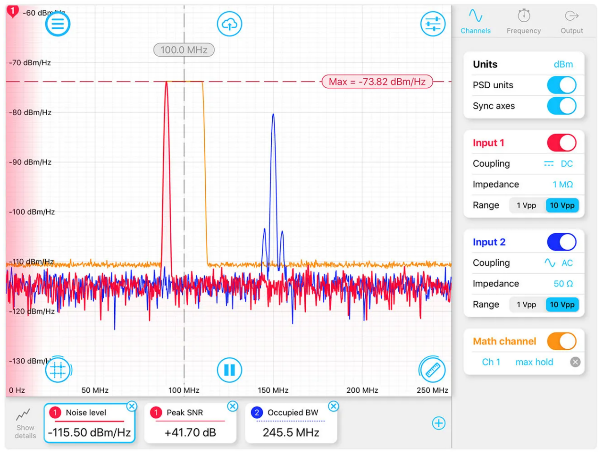
Task: Open the hamburger main menu
Action: click(x=57, y=24)
